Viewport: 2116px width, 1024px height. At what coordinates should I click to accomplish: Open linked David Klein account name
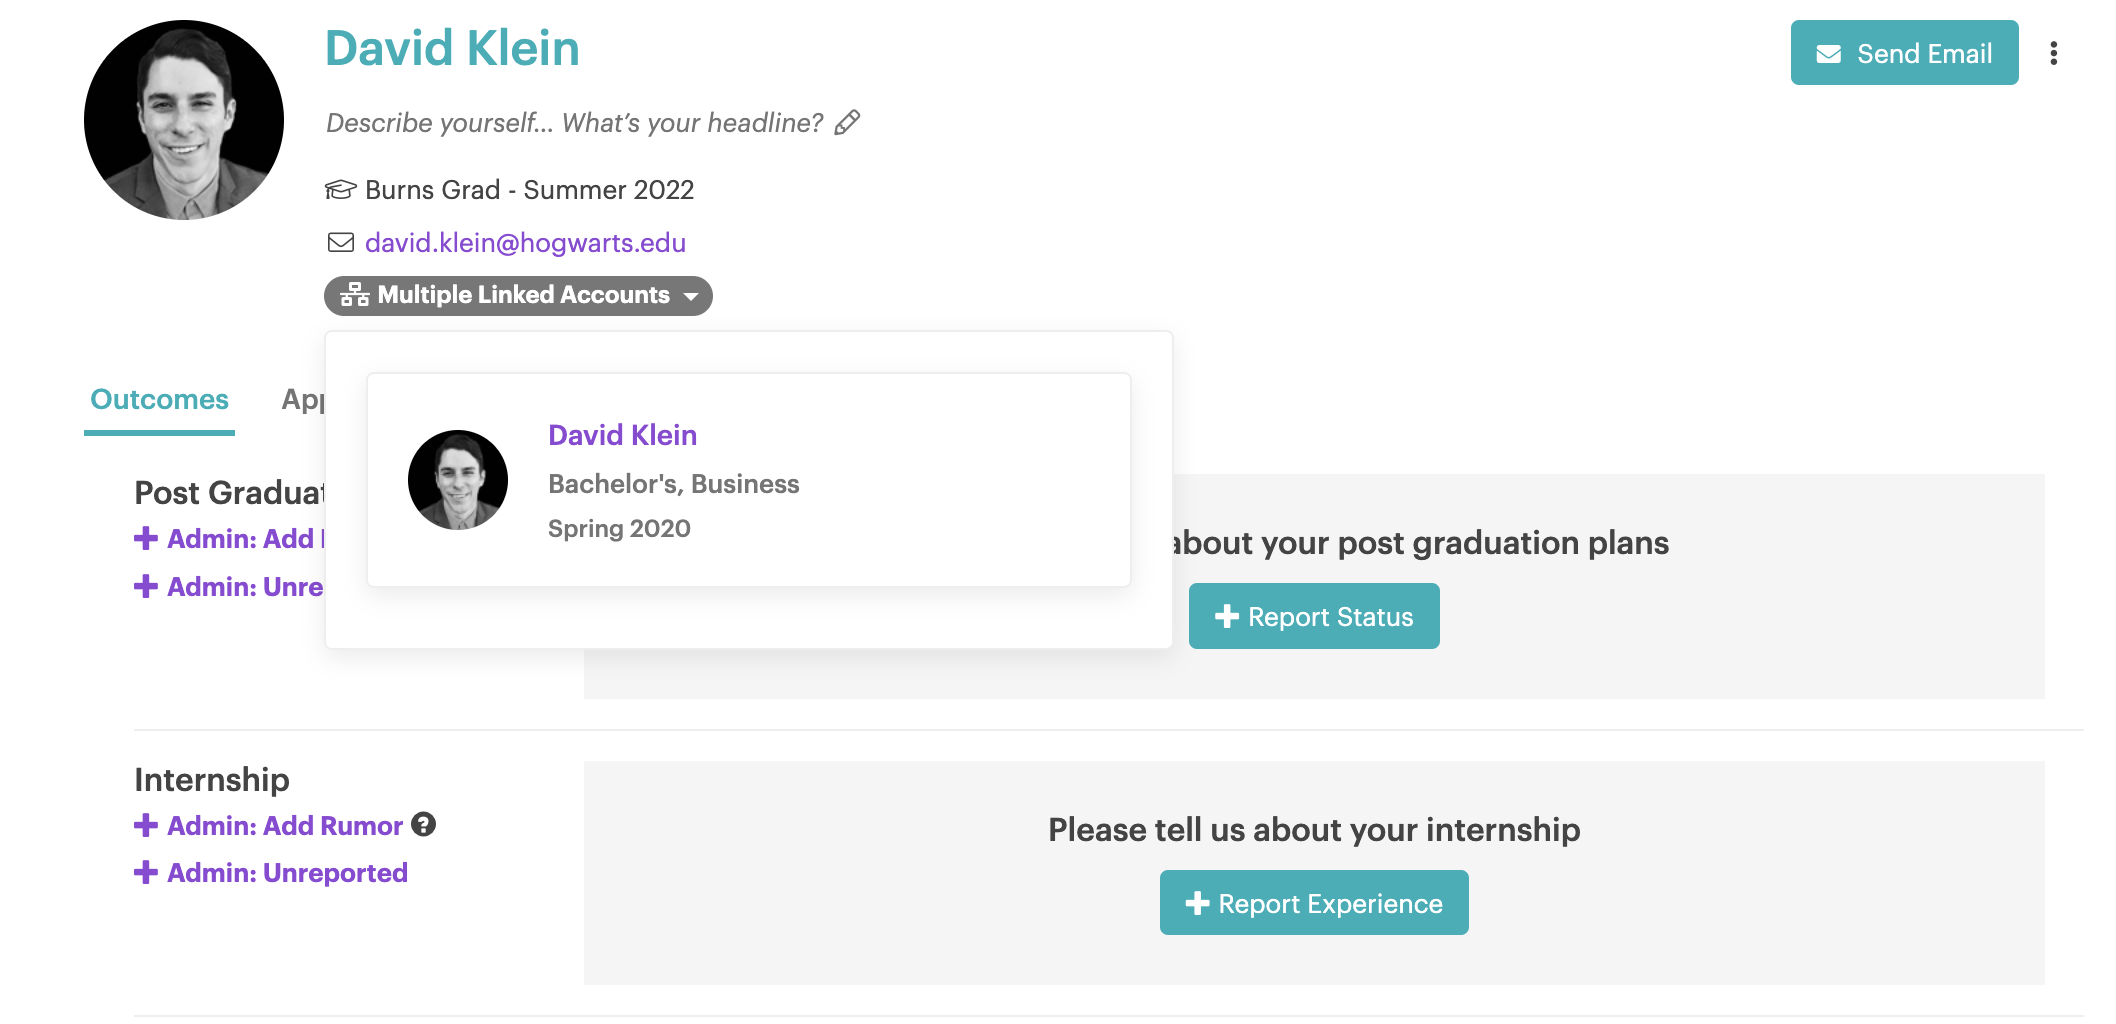[x=622, y=435]
